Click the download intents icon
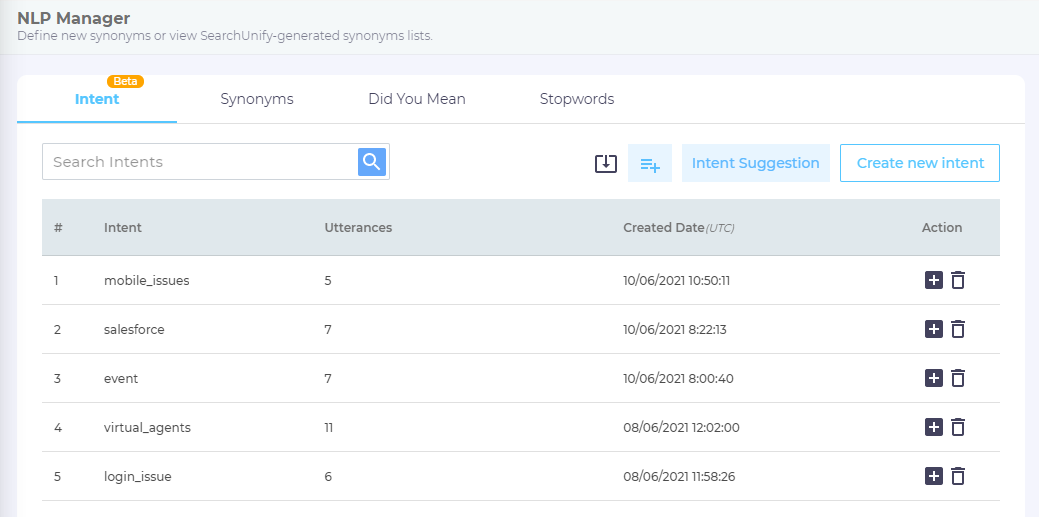 (x=606, y=163)
